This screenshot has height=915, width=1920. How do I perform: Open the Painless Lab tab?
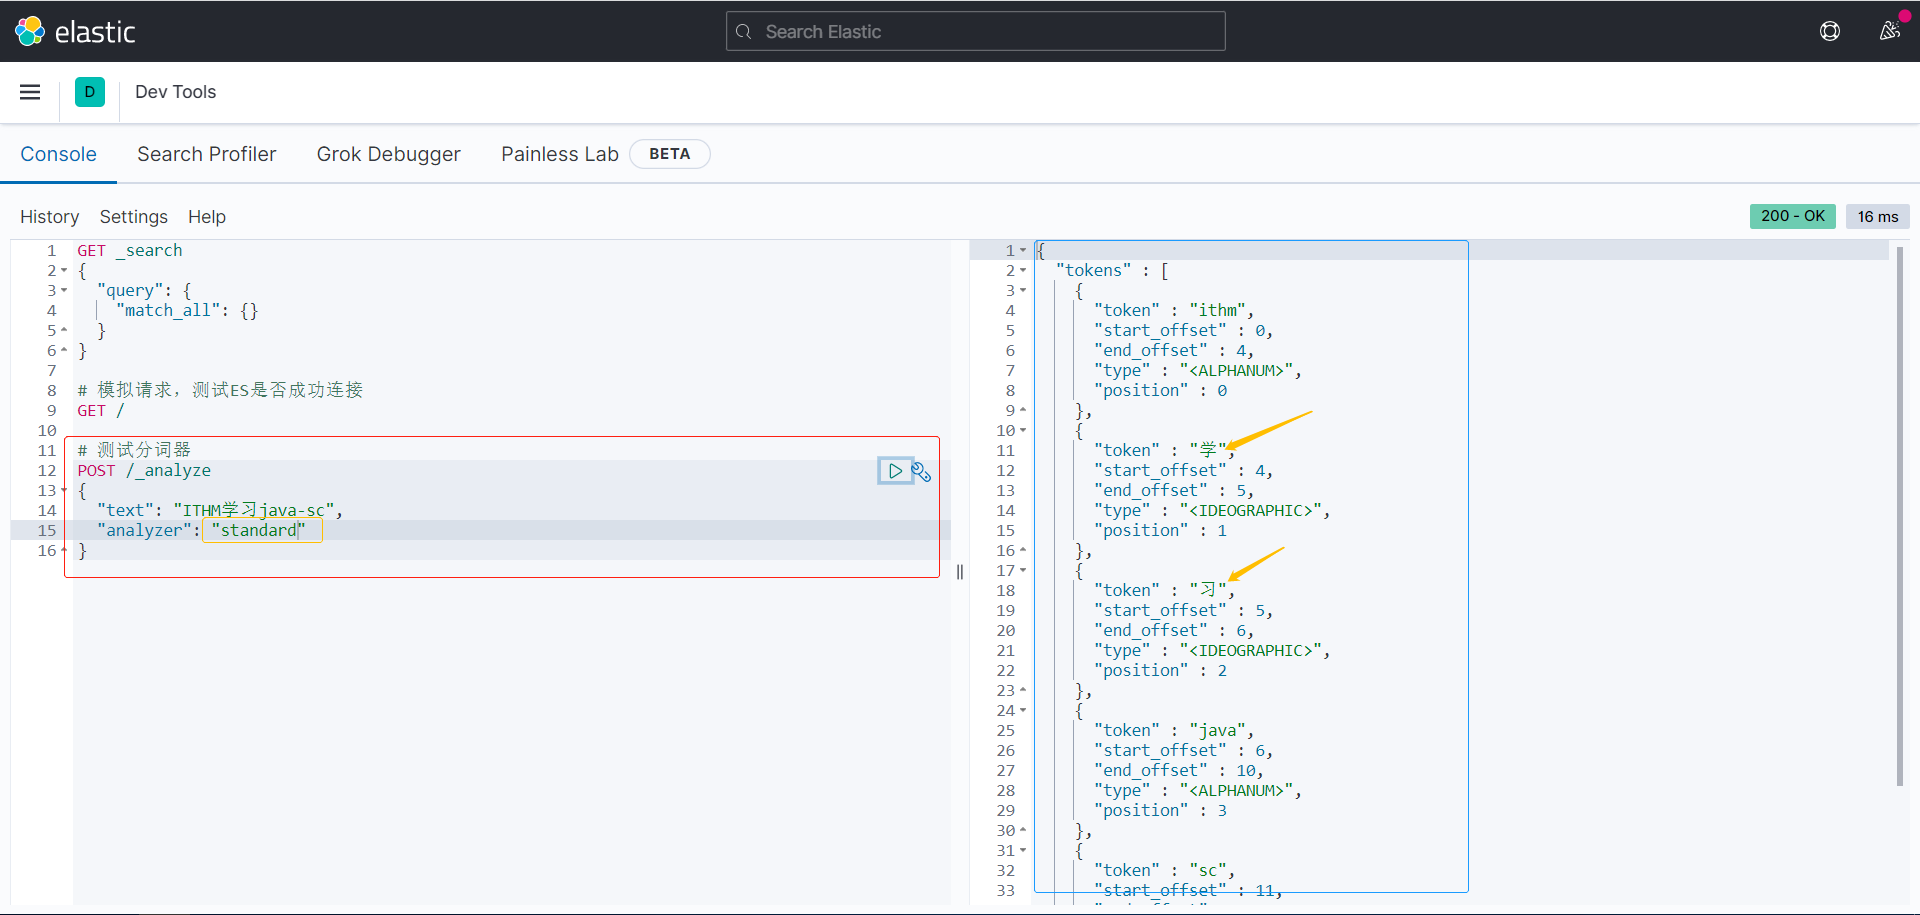pos(560,154)
